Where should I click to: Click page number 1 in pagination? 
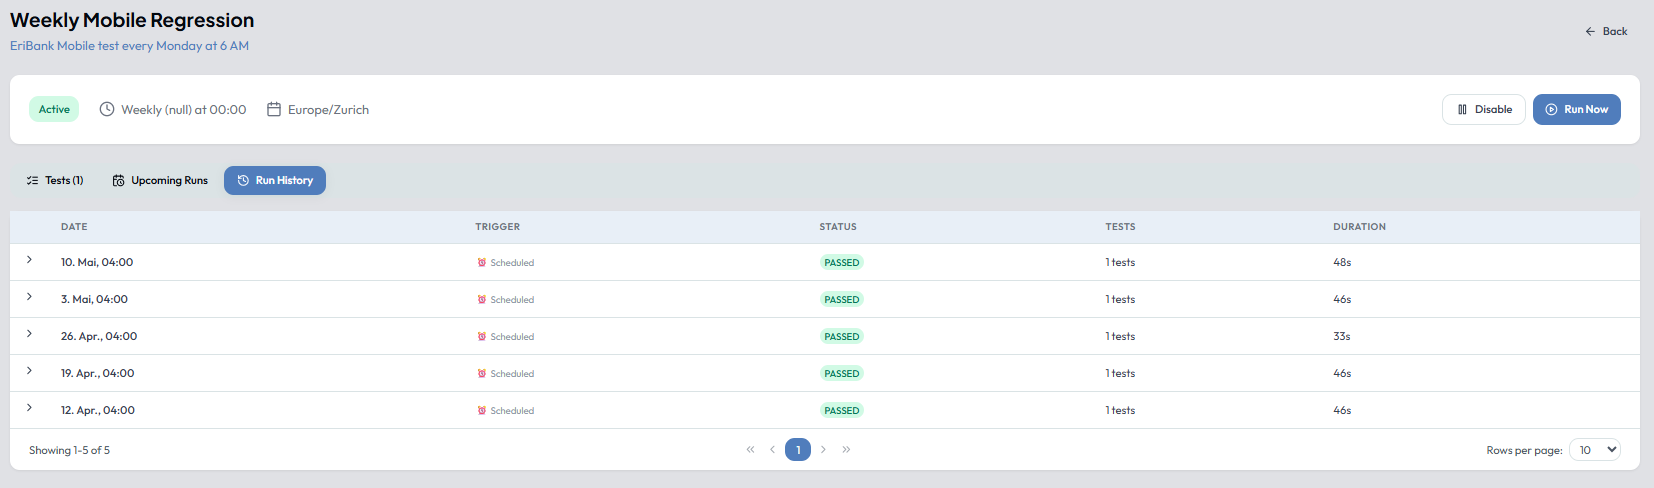pos(798,450)
